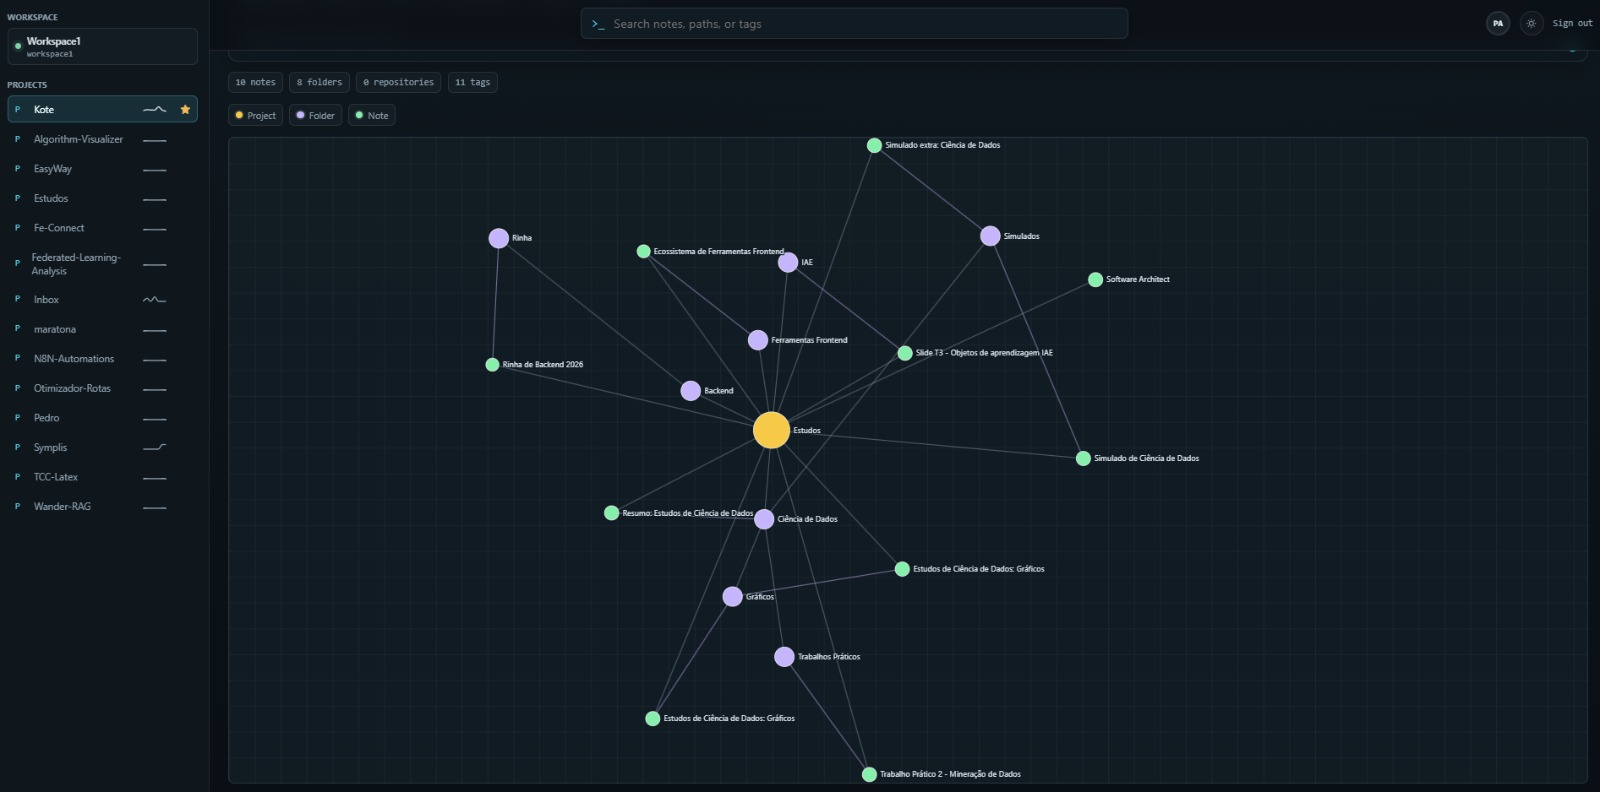
Task: Select the Ferramentas Frontend folder node
Action: pyautogui.click(x=758, y=340)
